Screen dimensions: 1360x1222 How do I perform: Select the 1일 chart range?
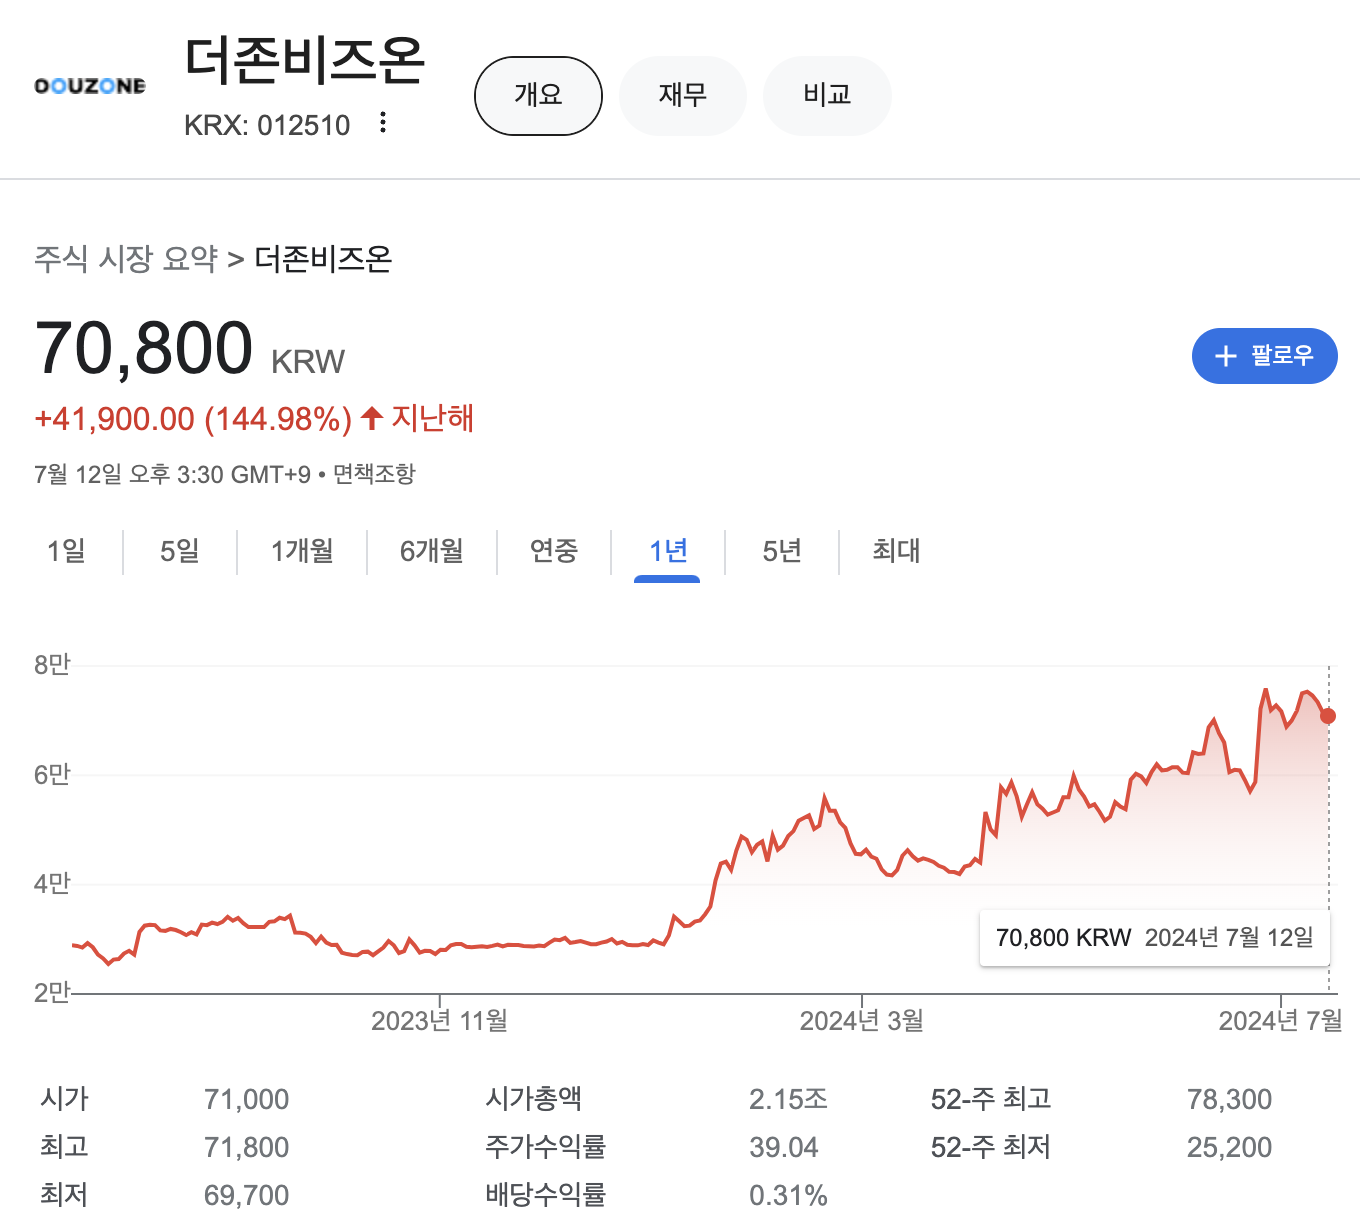(x=66, y=551)
